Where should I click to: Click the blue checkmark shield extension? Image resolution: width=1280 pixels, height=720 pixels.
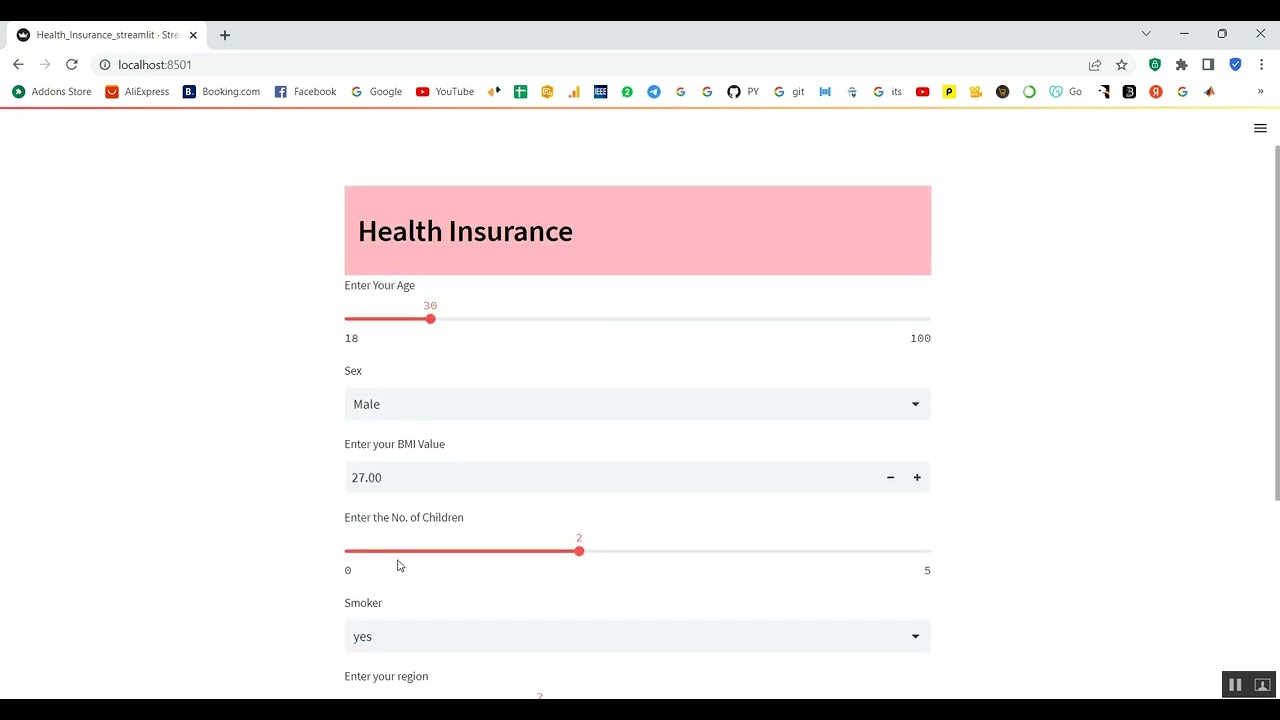1235,64
